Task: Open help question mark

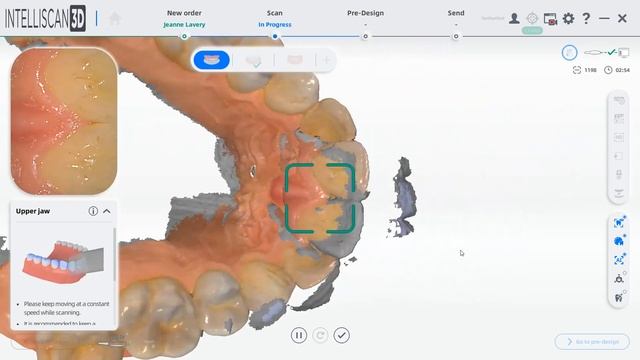Action: [x=586, y=18]
